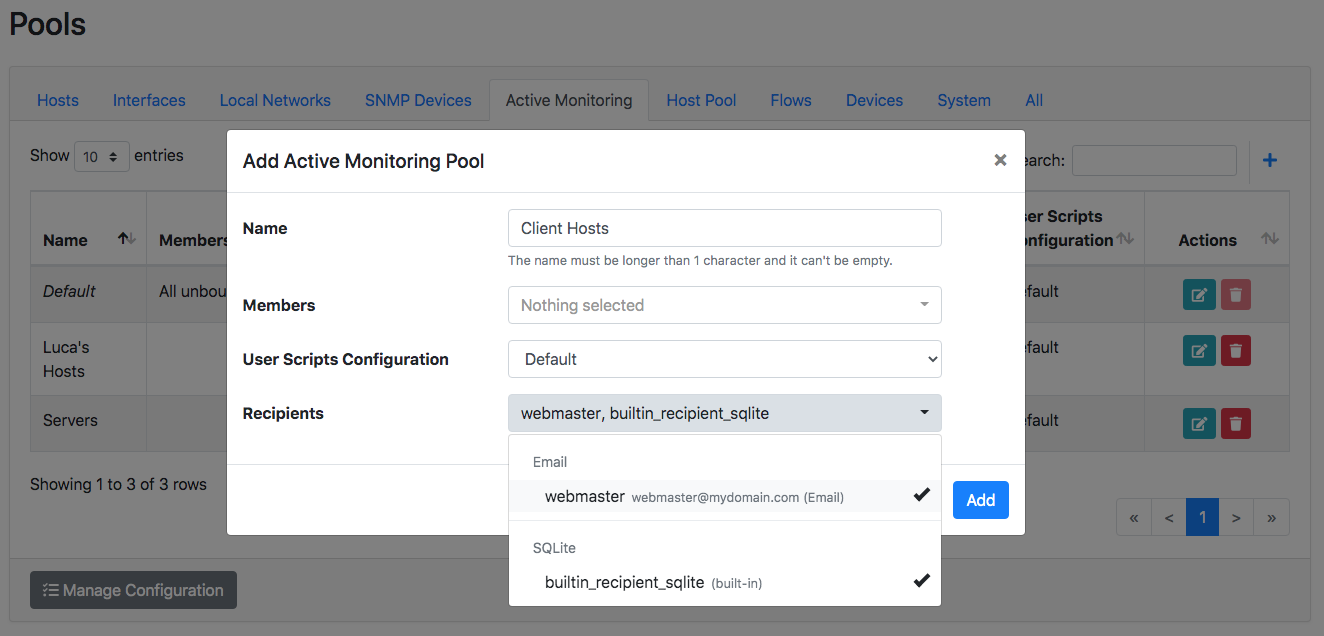Click the Actions column header text

coord(1208,240)
